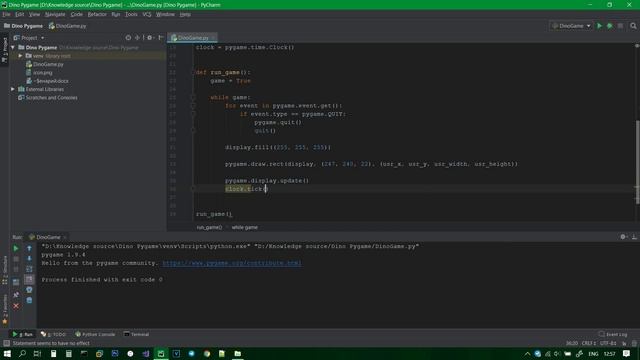Viewport: 640px width, 360px height.
Task: Click the down arrow in Run console
Action: pyautogui.click(x=29, y=258)
